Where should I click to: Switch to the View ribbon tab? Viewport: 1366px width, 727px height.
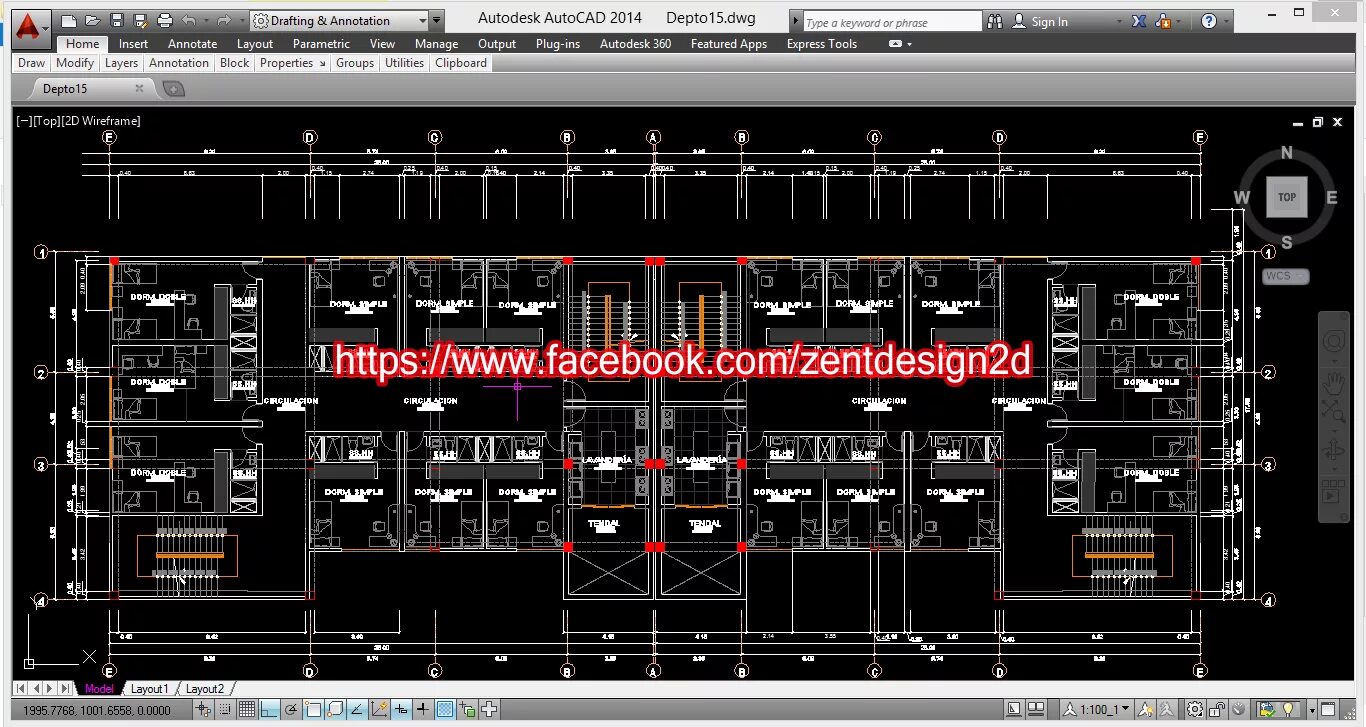[382, 44]
